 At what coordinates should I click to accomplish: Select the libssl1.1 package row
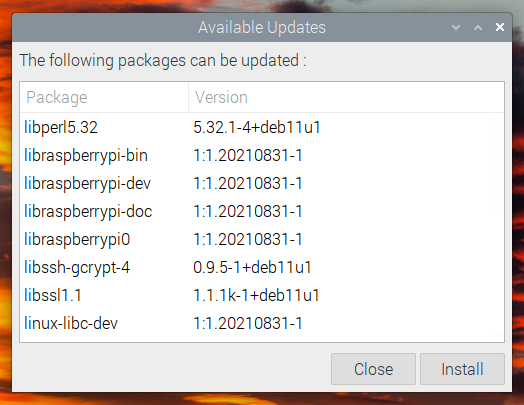(x=262, y=295)
